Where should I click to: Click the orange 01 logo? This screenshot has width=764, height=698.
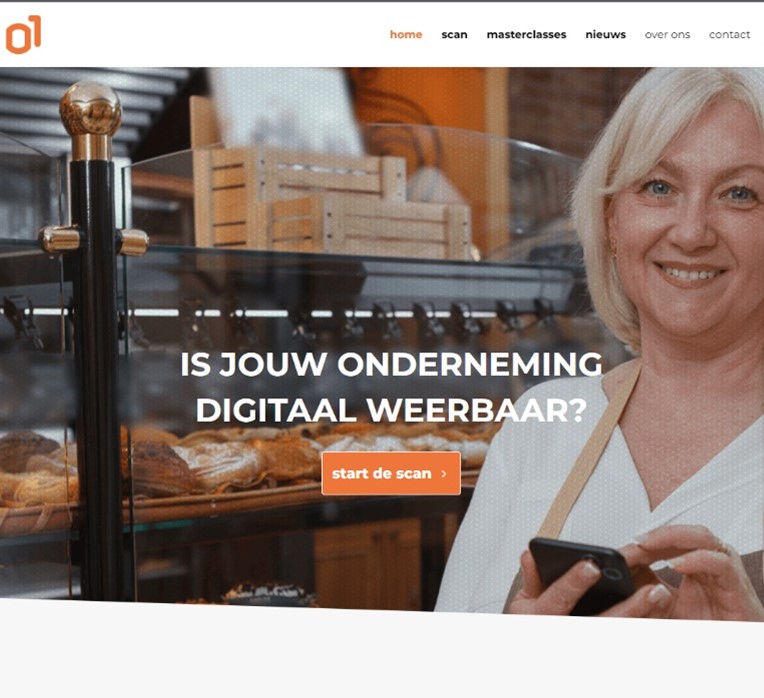pos(23,34)
